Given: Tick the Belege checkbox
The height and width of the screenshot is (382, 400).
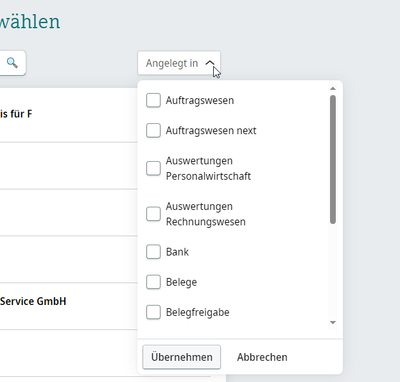Looking at the screenshot, I should (x=153, y=282).
